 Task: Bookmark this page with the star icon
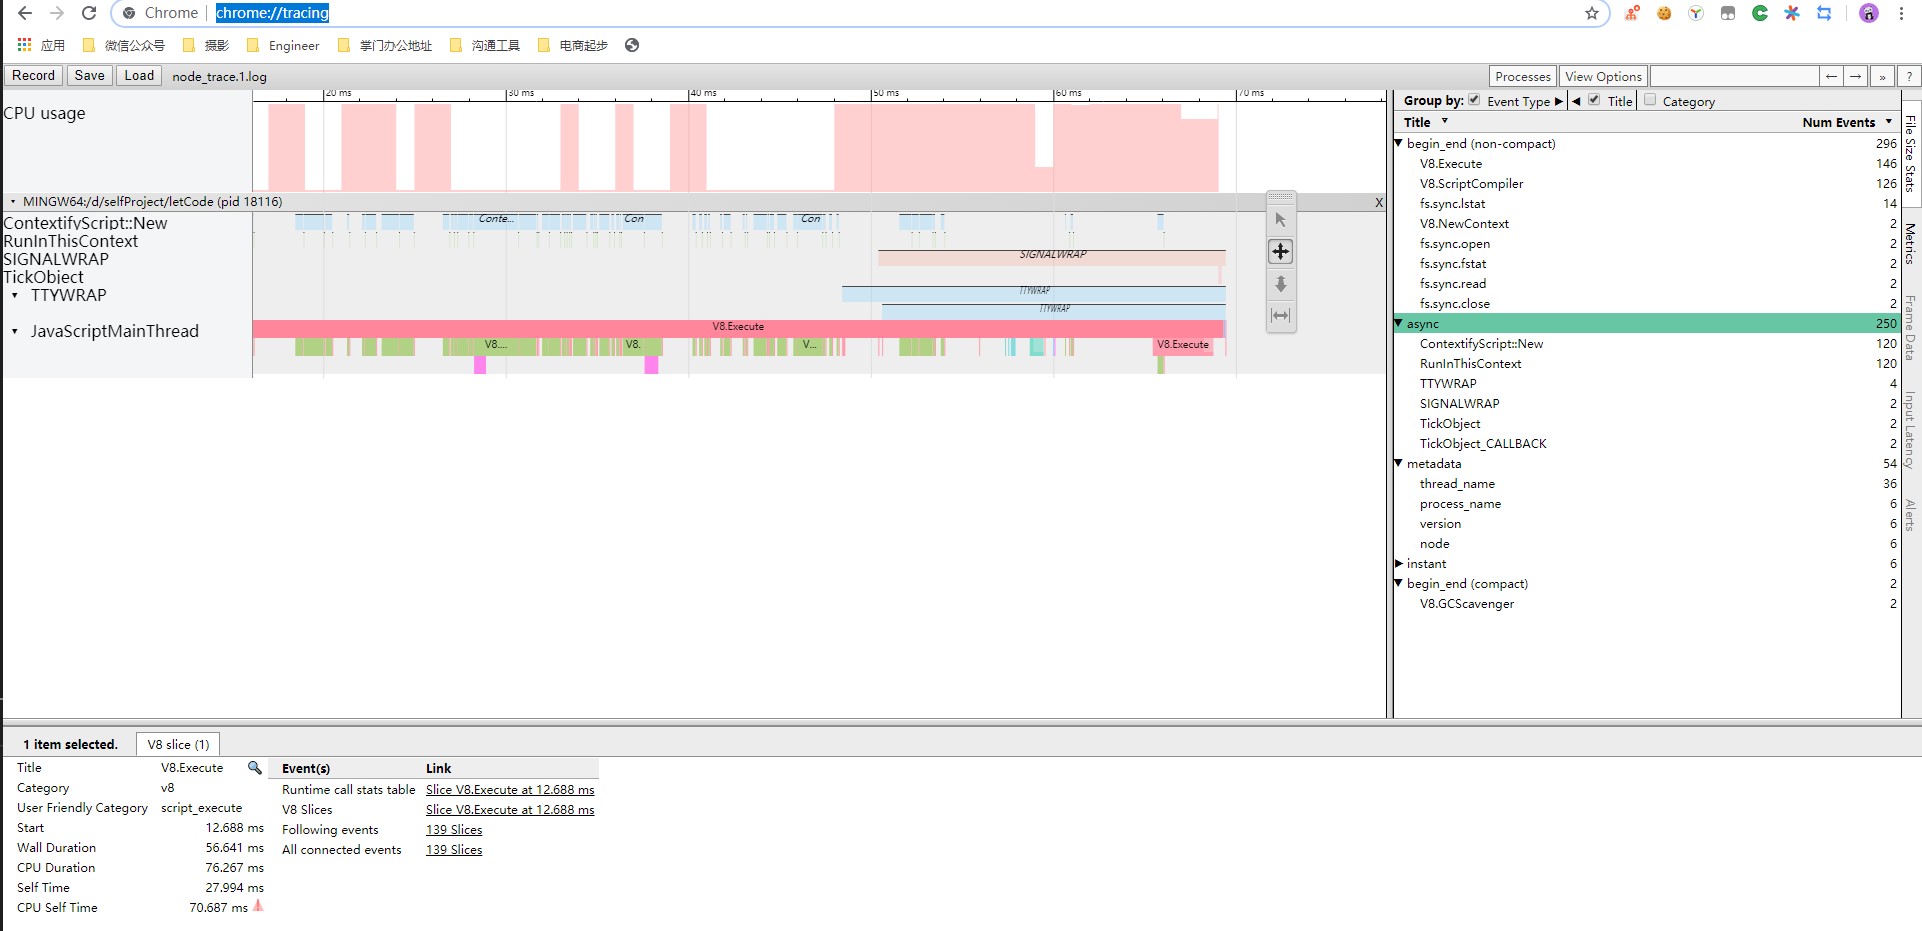coord(1592,13)
